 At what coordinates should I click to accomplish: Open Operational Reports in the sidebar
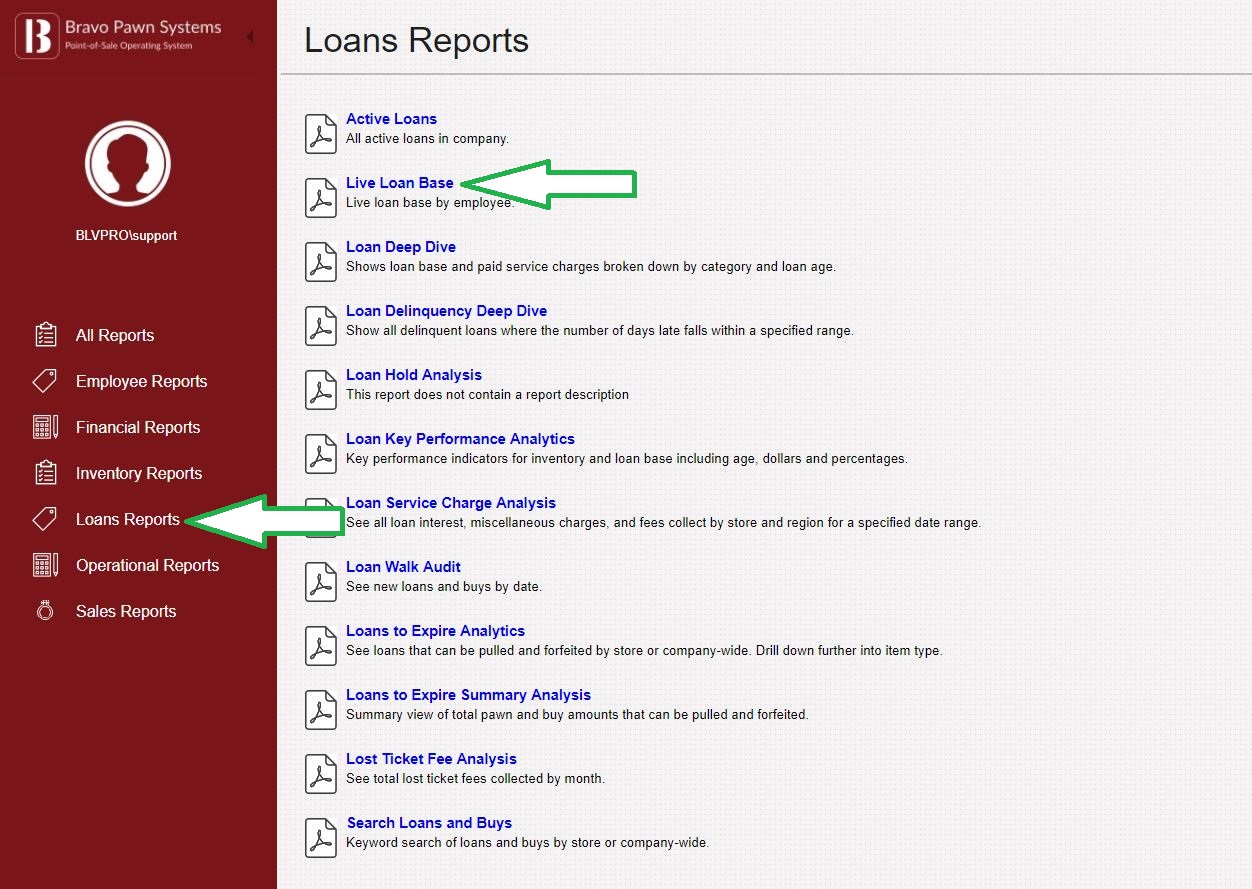click(147, 565)
